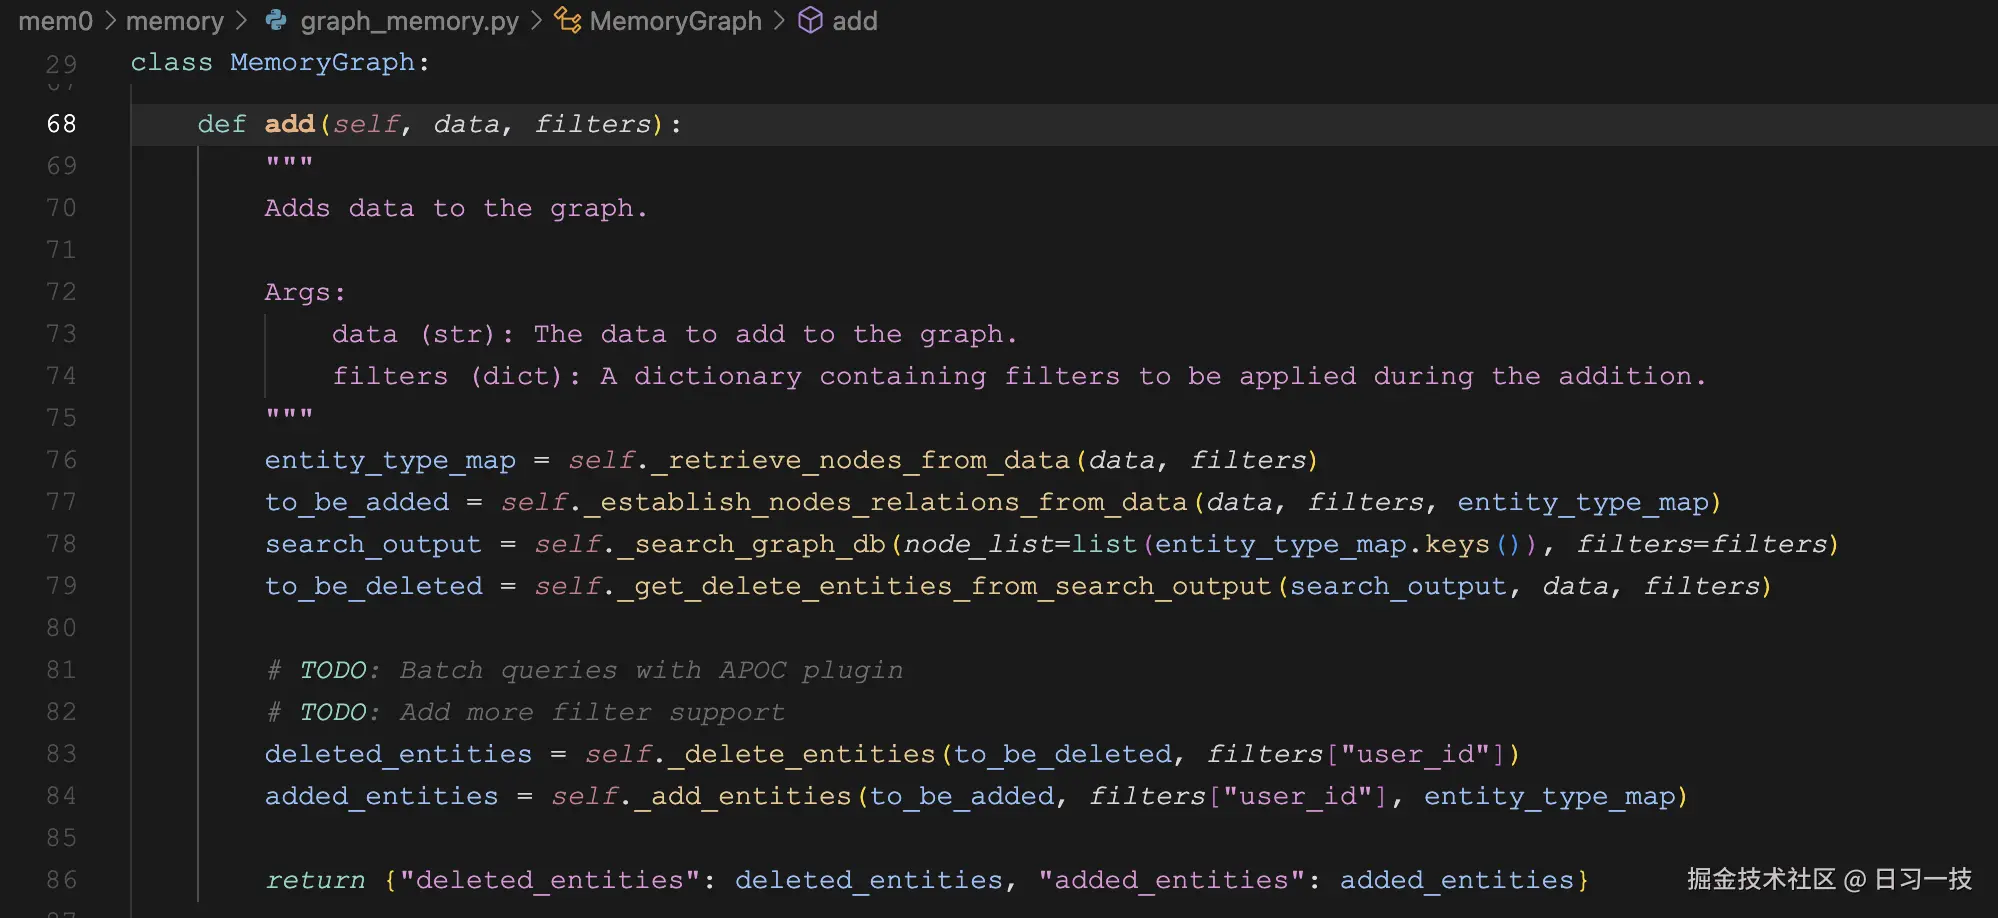
Task: Expand the chevron after mem0 breadcrumb
Action: 112,20
